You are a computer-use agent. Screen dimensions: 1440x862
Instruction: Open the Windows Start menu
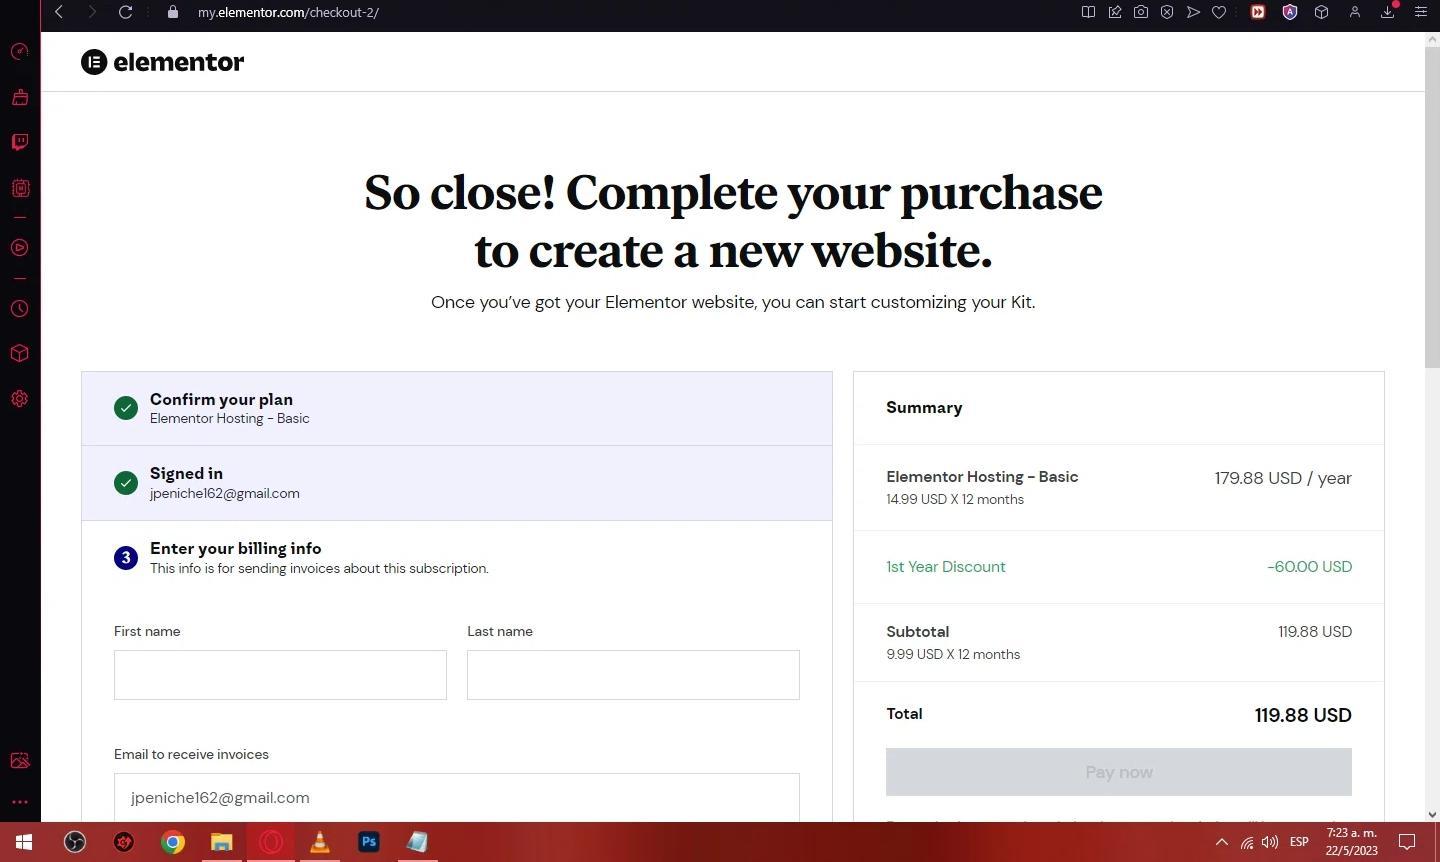coord(24,842)
